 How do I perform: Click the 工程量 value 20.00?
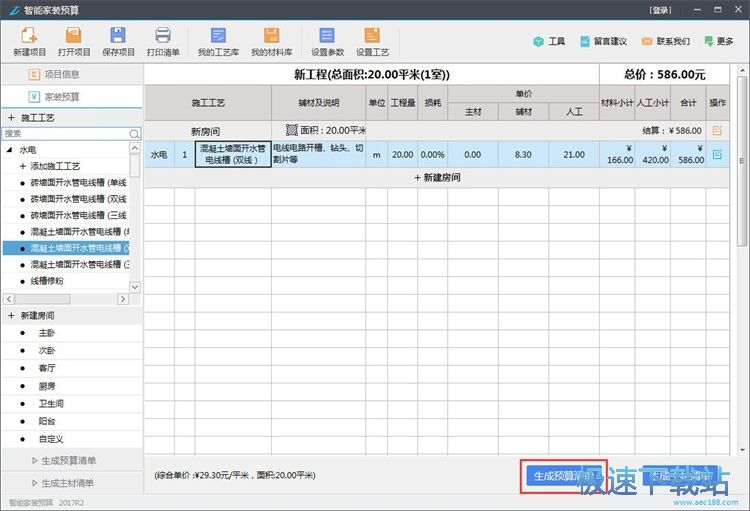point(402,155)
